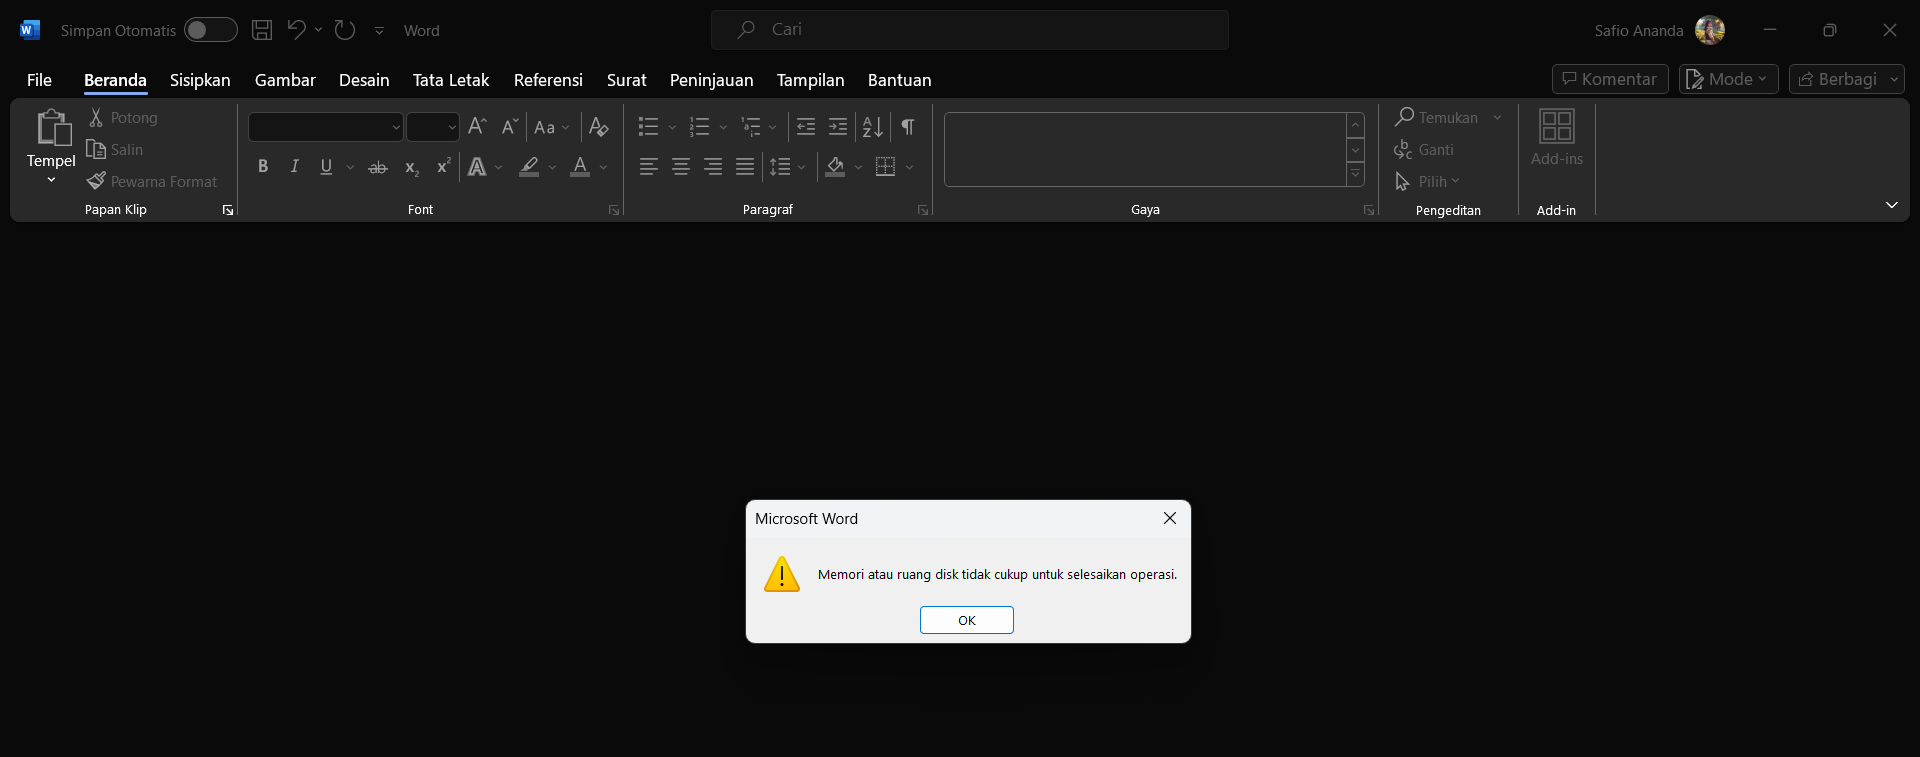Open the Tampilan tab

point(810,80)
